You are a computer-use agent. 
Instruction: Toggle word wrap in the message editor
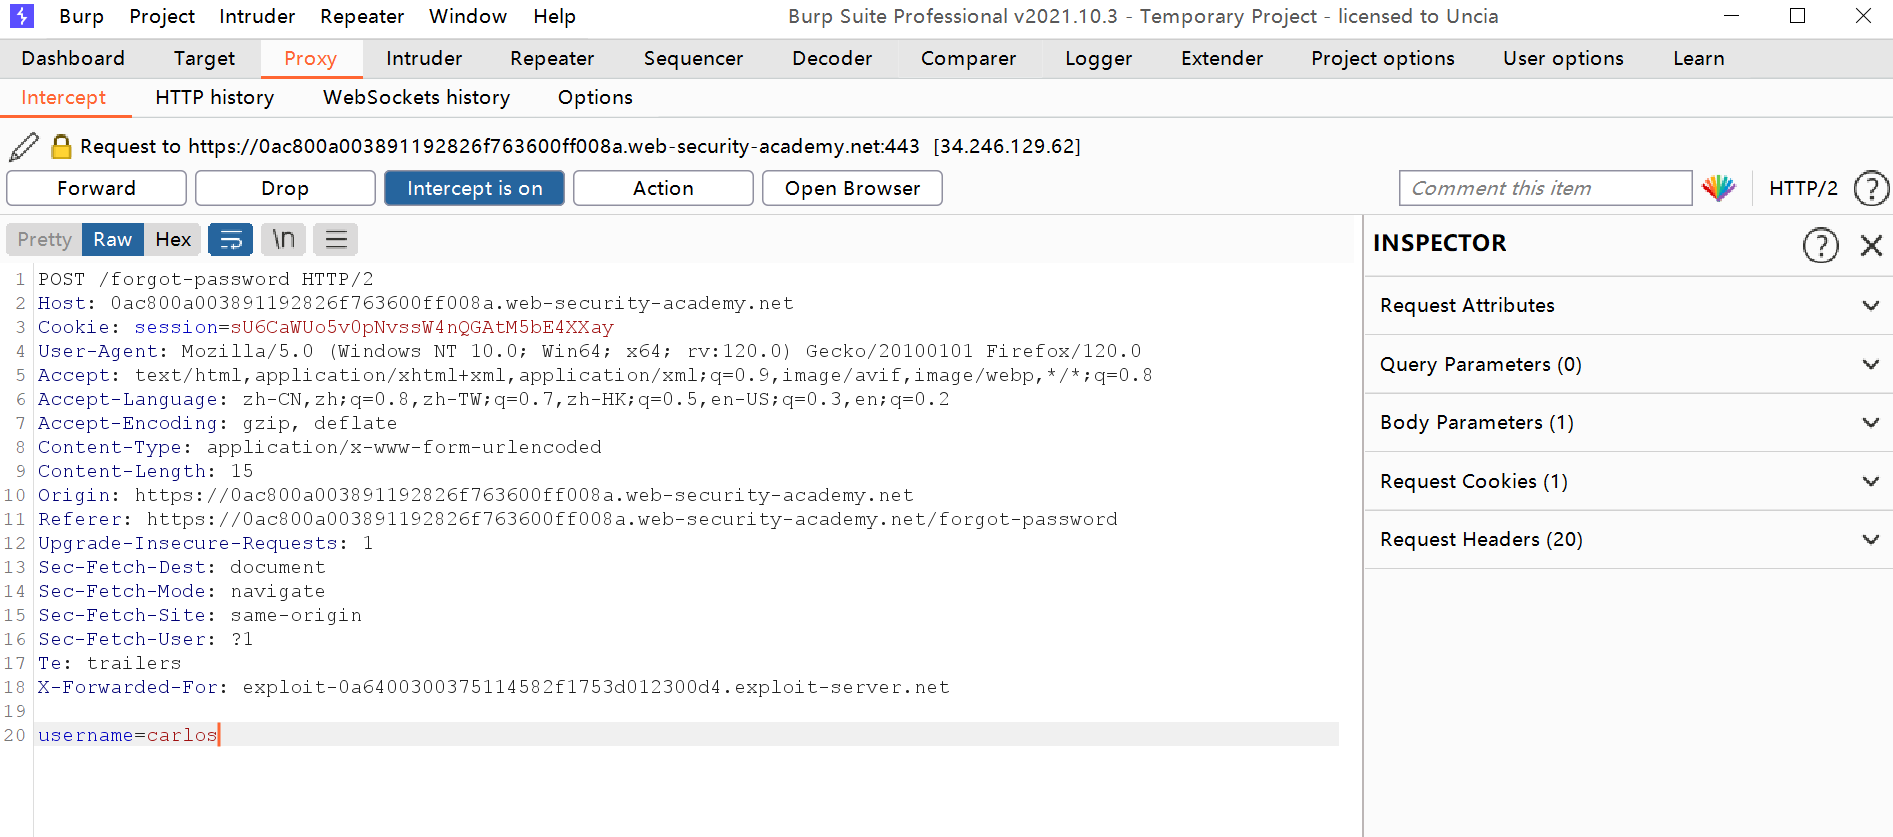tap(230, 240)
